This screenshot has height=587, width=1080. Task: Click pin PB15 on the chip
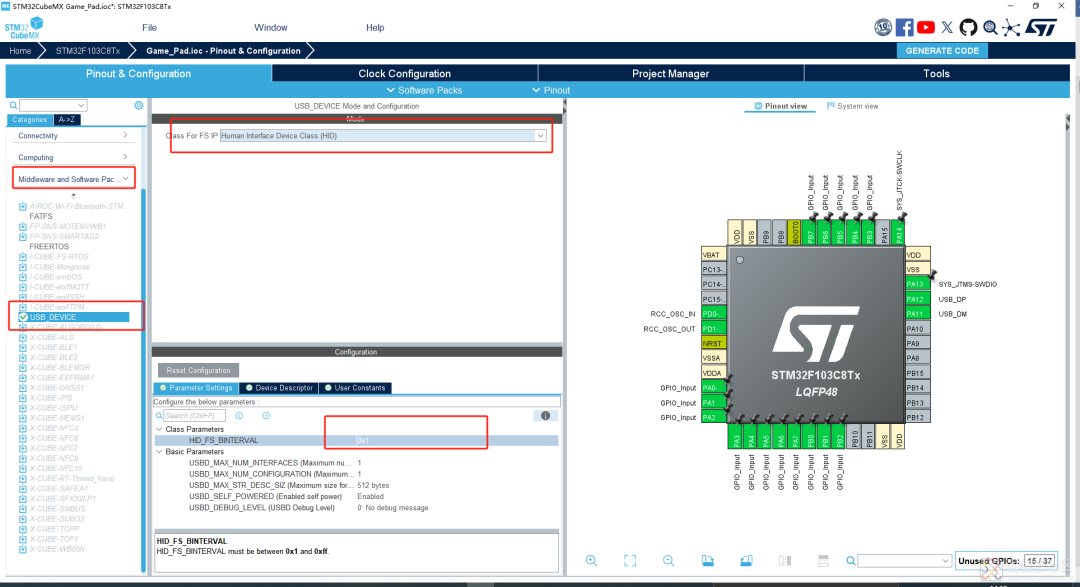[x=917, y=373]
